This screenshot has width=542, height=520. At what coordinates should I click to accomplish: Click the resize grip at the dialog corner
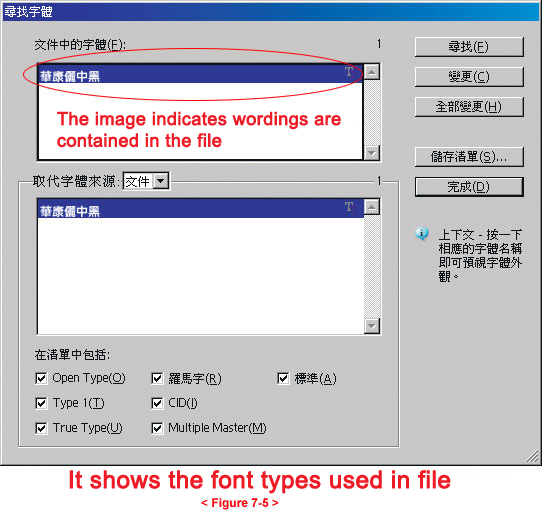[x=532, y=455]
